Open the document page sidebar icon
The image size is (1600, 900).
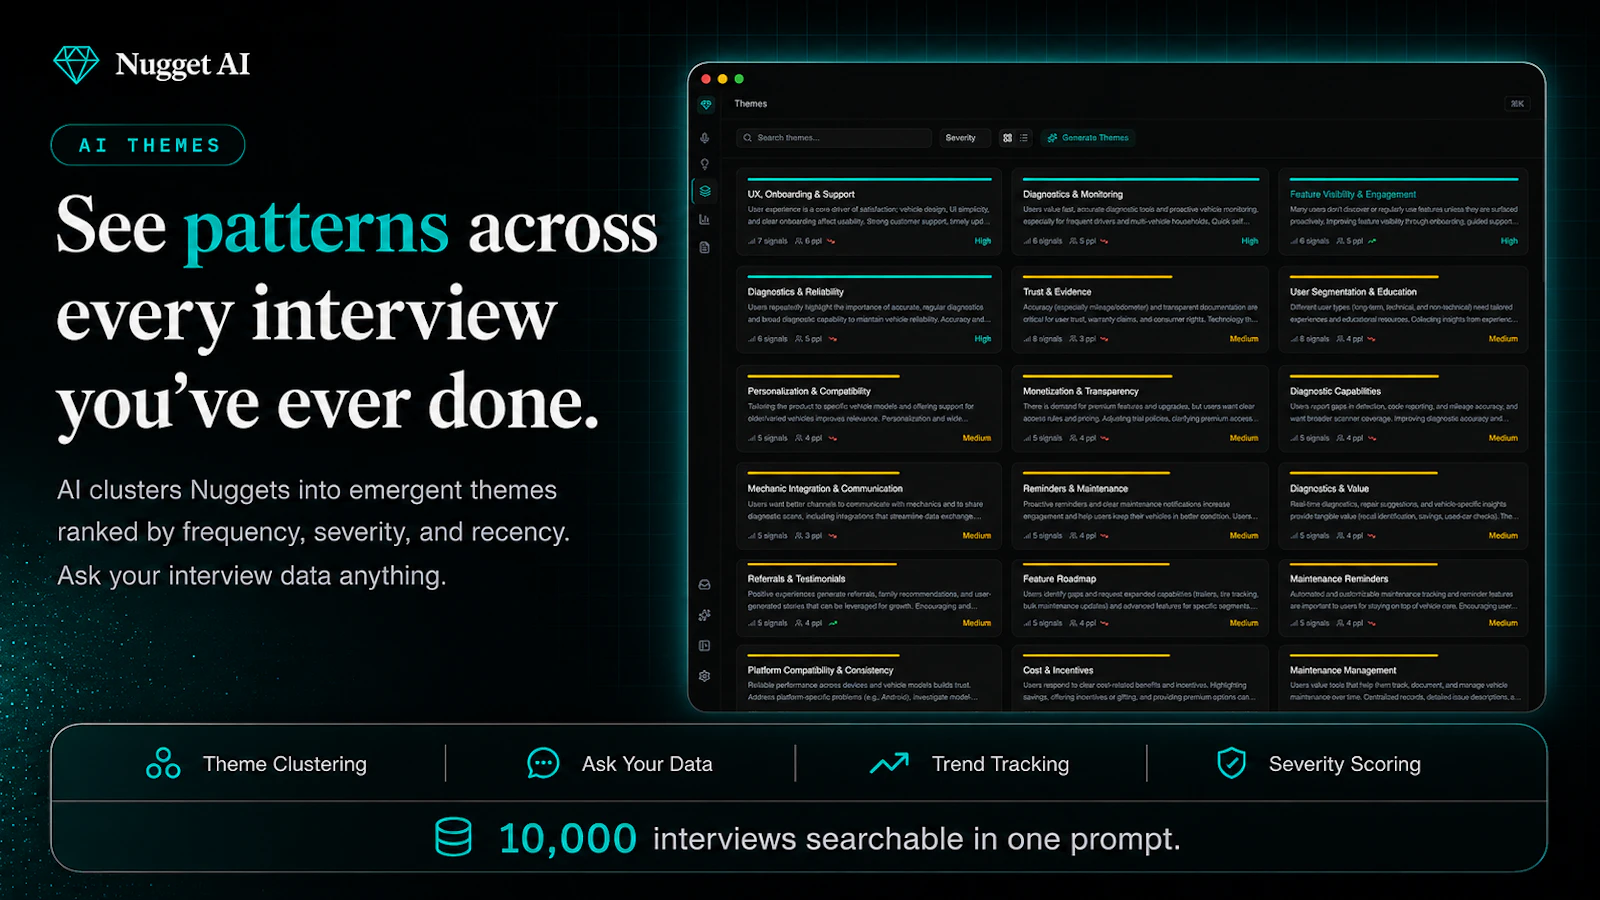pyautogui.click(x=705, y=247)
